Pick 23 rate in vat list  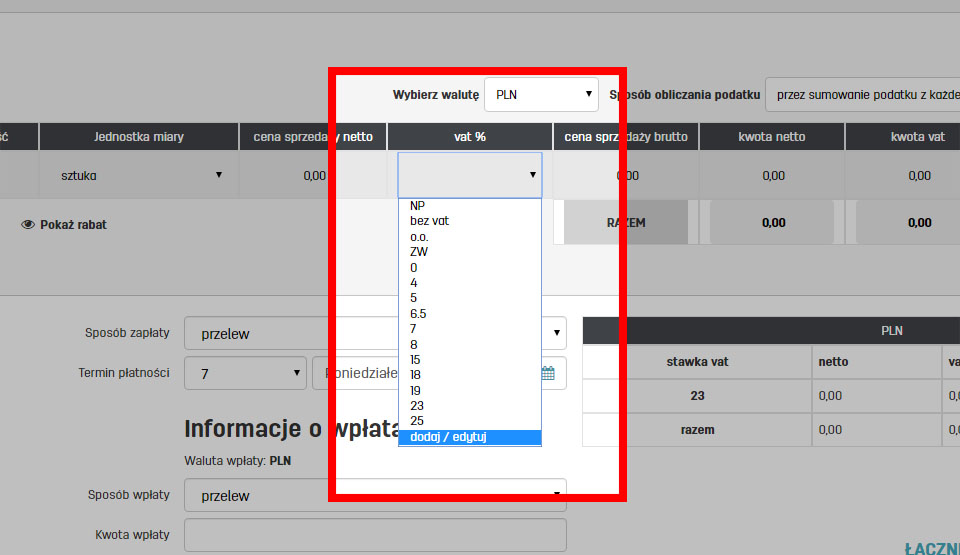click(470, 406)
